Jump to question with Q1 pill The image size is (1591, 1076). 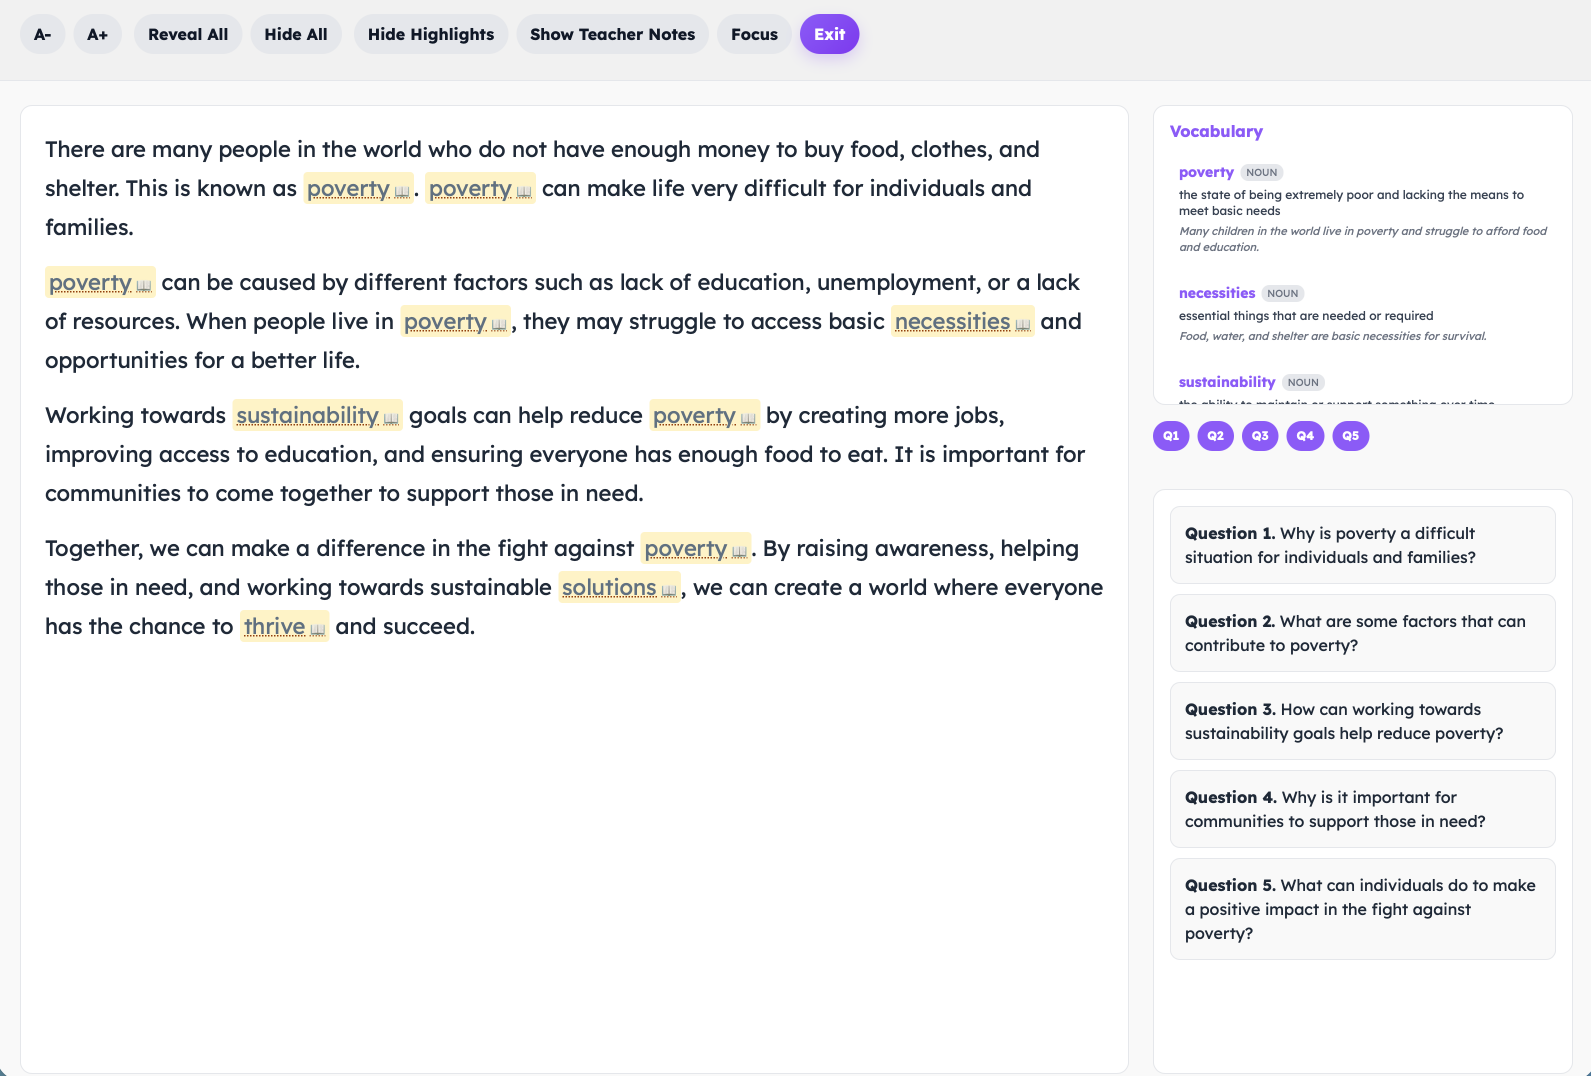click(1171, 436)
